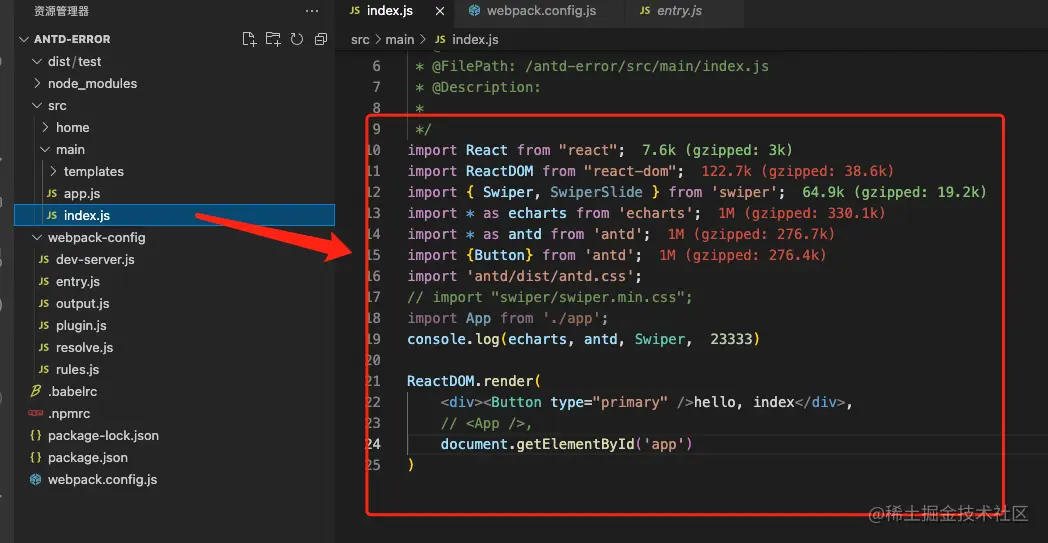Click the New Folder icon in explorer header
The width and height of the screenshot is (1048, 543).
click(273, 39)
